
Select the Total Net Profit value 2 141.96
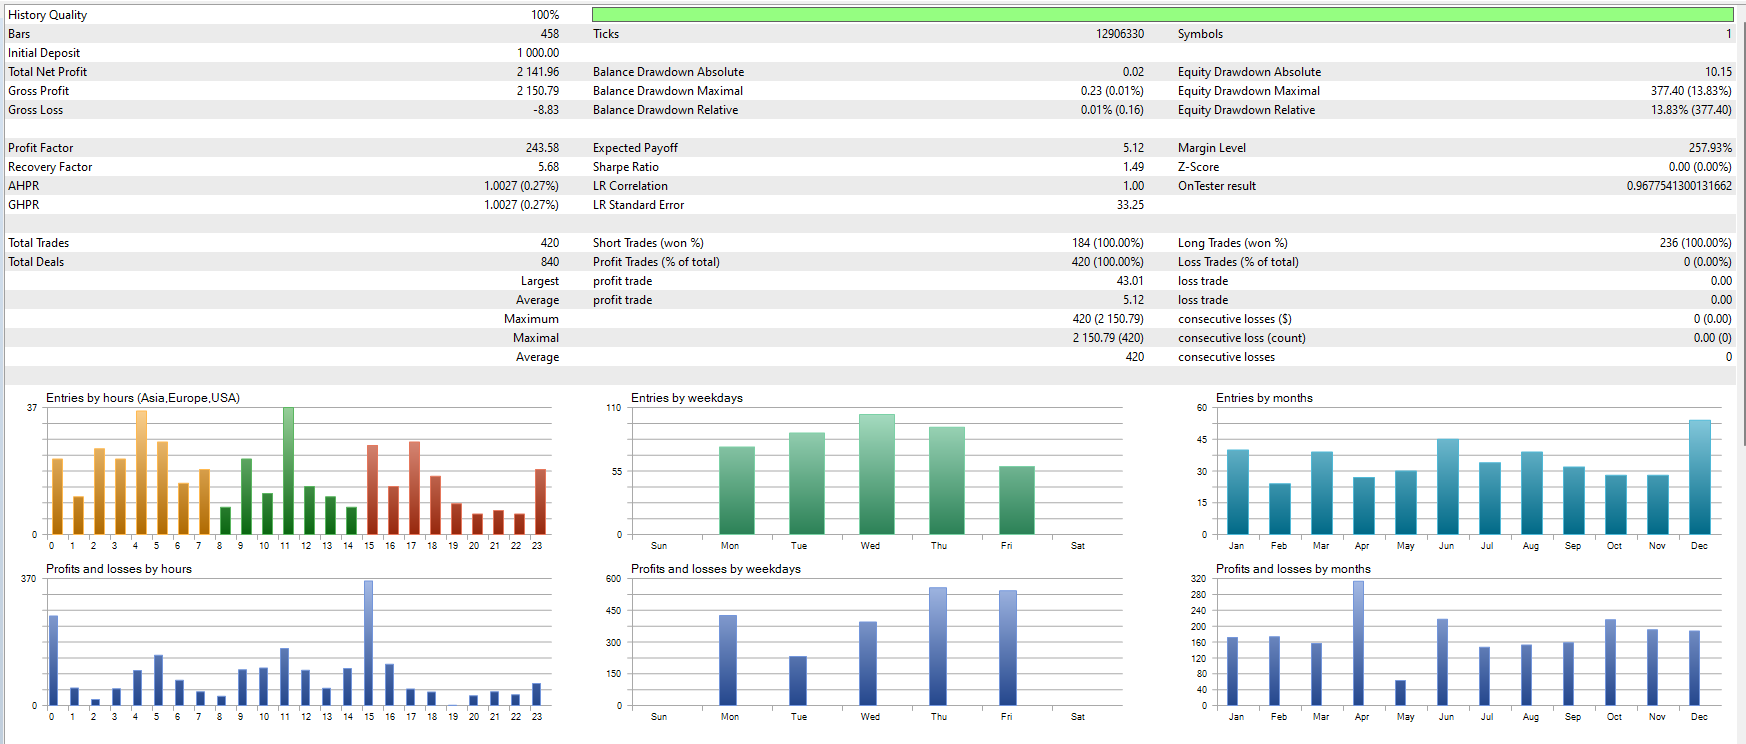point(538,72)
